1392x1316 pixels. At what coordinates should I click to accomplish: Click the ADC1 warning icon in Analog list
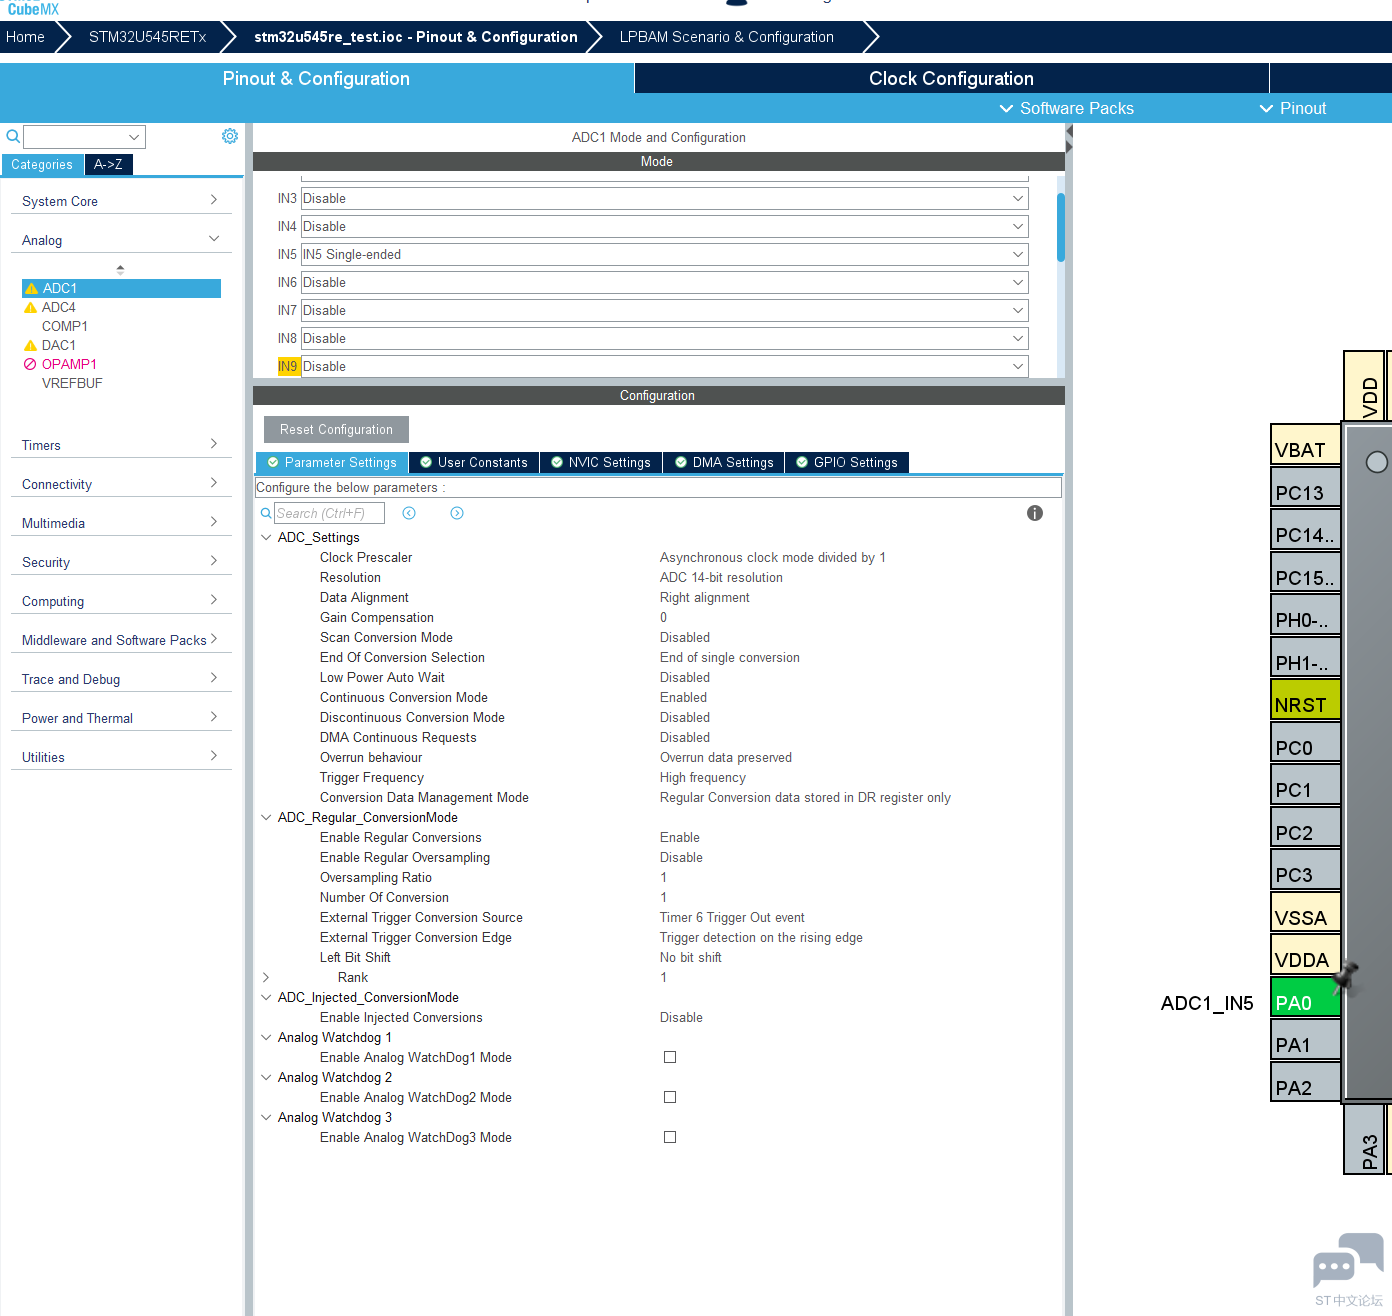(31, 289)
